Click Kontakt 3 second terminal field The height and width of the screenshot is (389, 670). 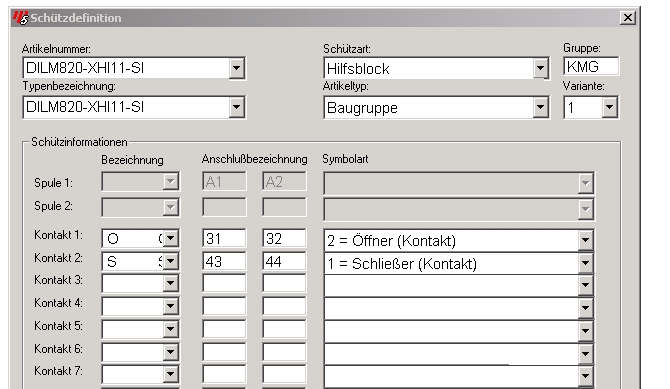284,283
